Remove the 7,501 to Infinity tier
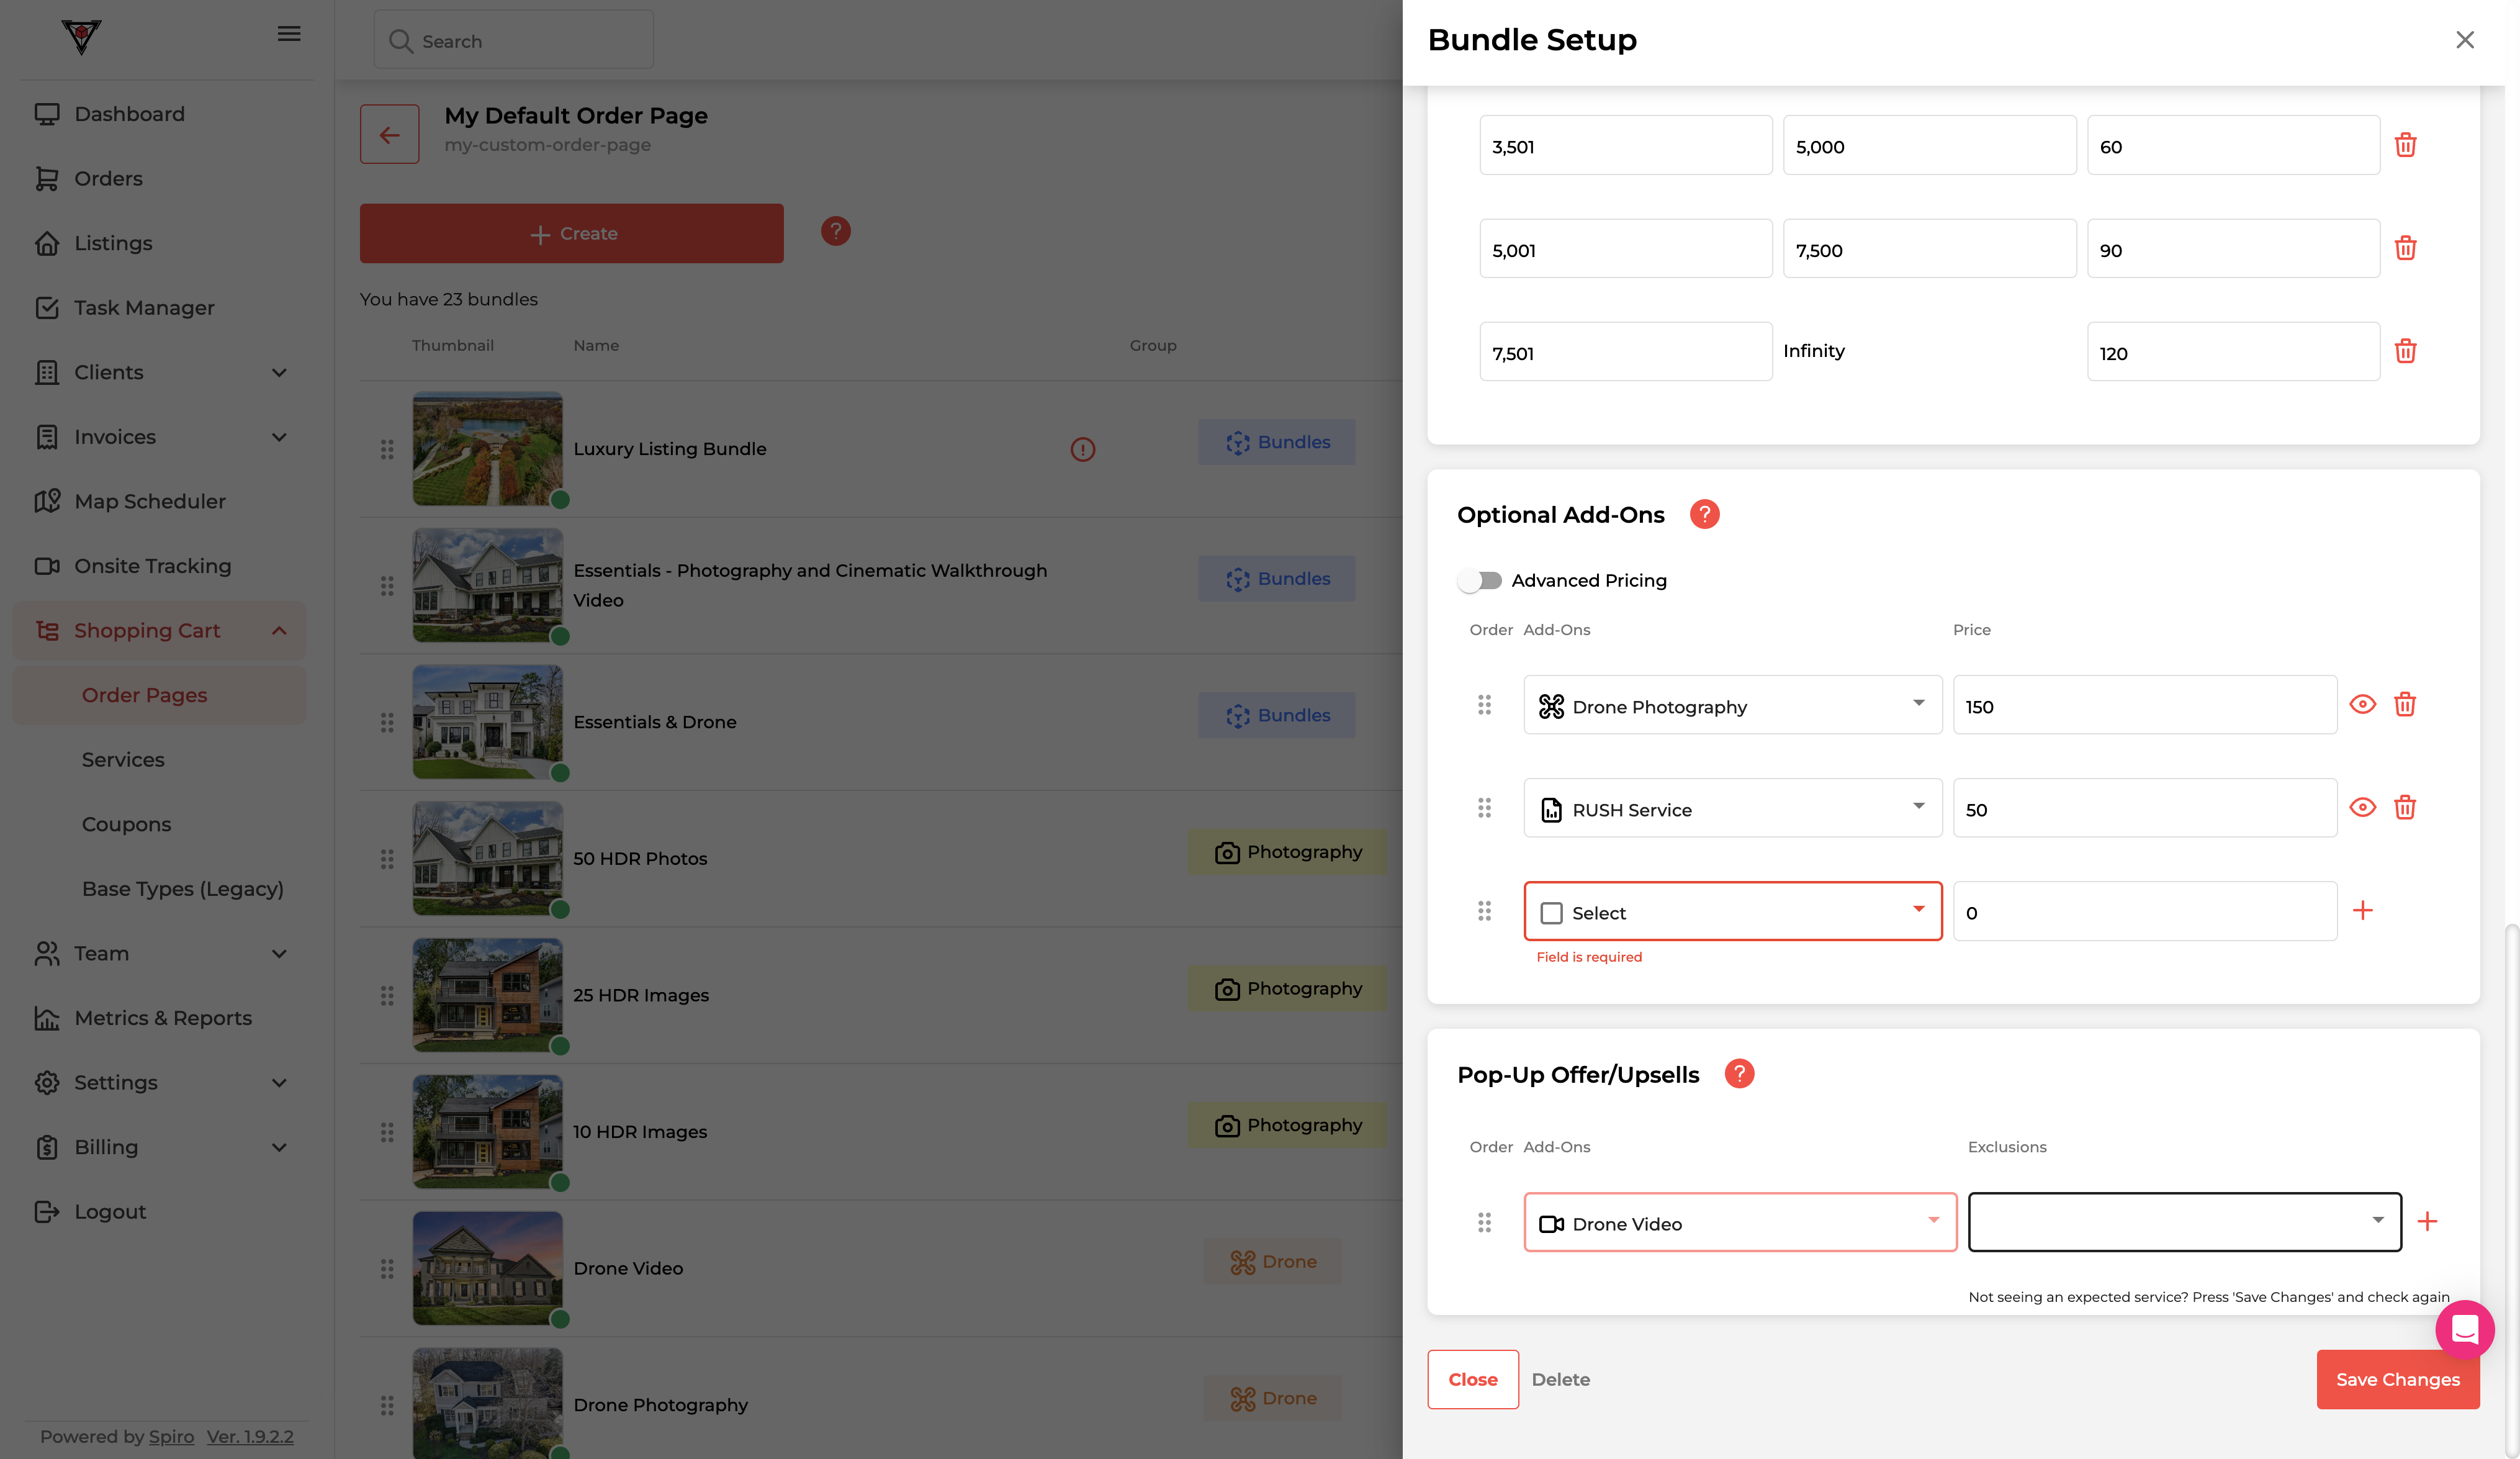 pos(2405,351)
